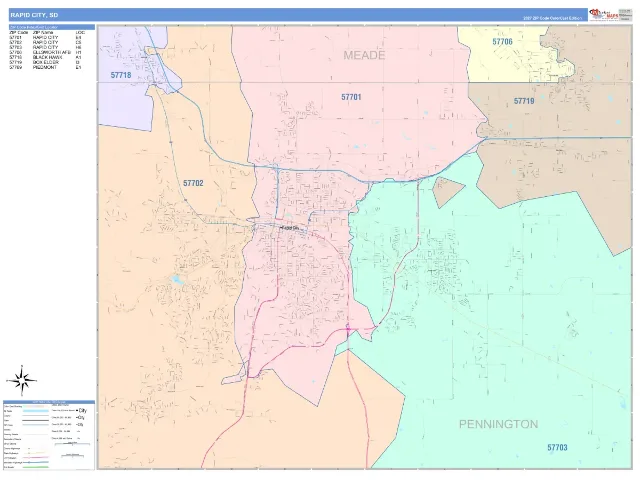Click the ELLSWORTH AFB row in the ZIP index
The width and height of the screenshot is (640, 480).
coord(45,52)
